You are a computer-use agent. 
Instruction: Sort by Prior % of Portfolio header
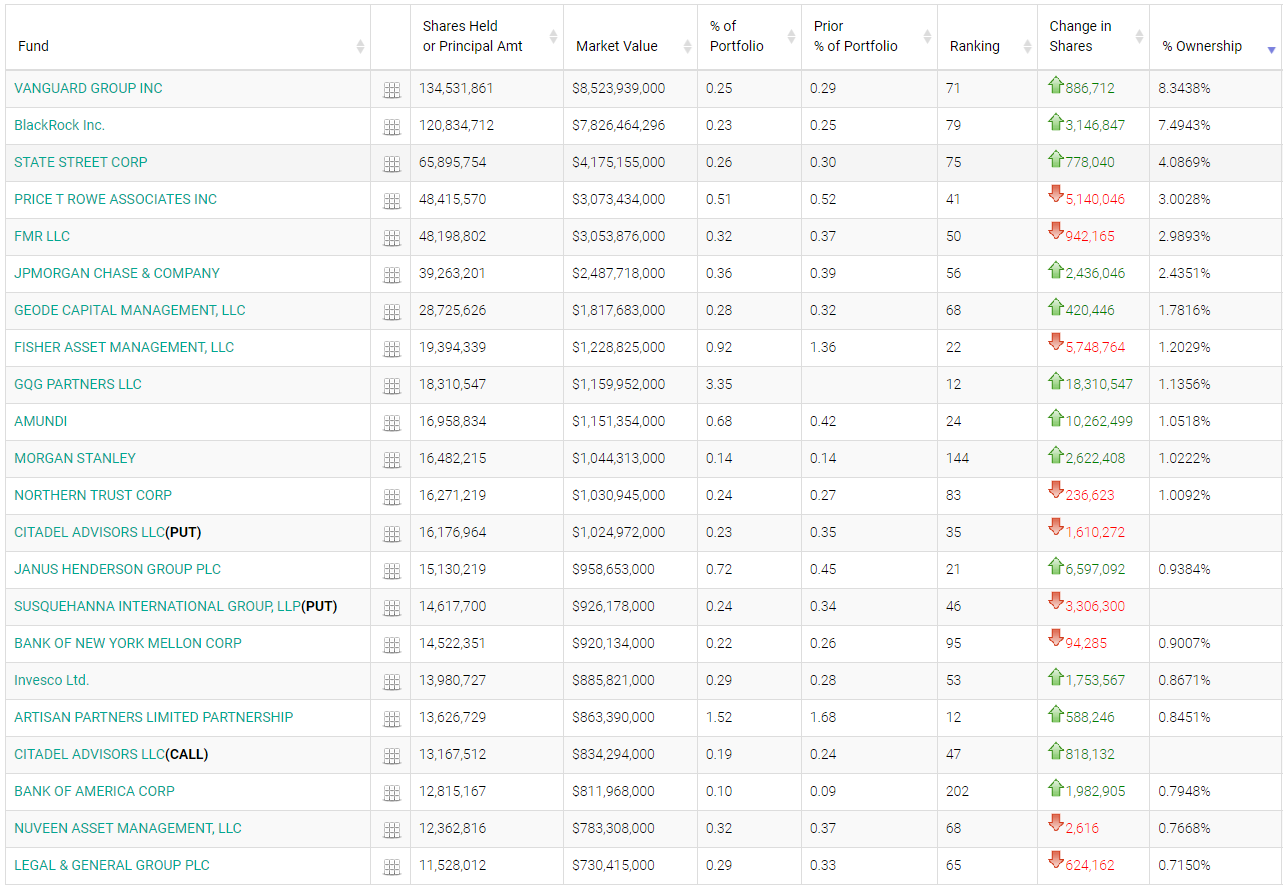(869, 37)
